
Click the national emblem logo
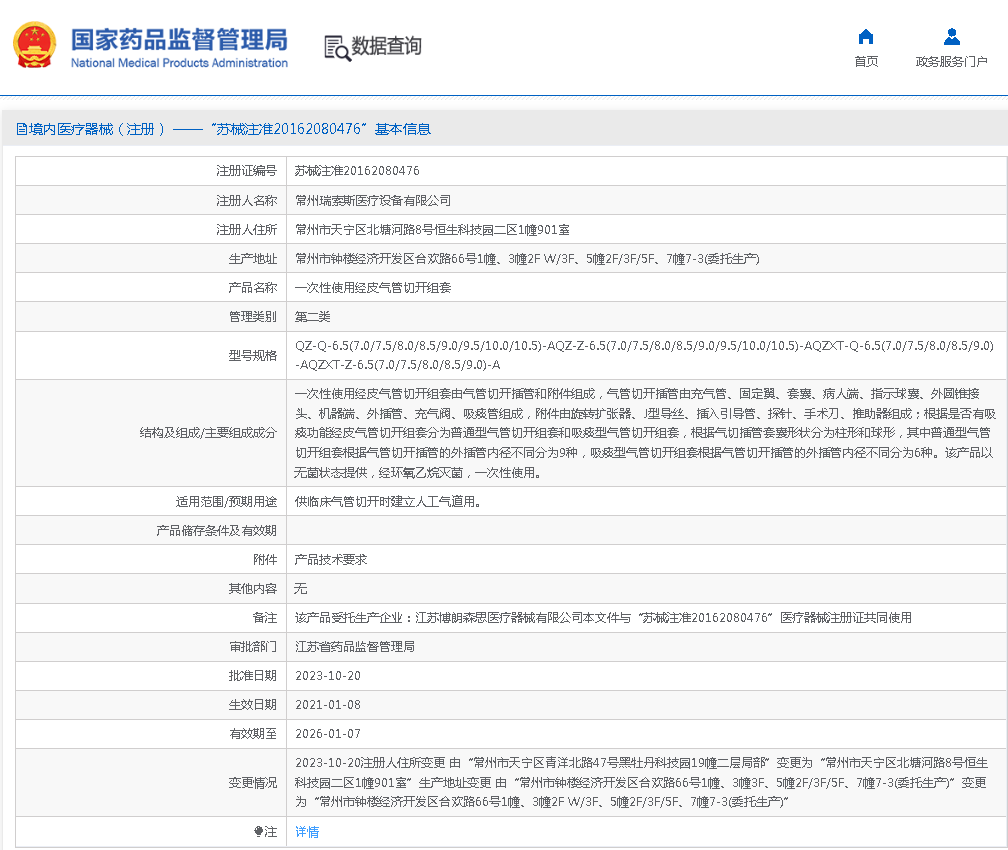click(x=35, y=46)
